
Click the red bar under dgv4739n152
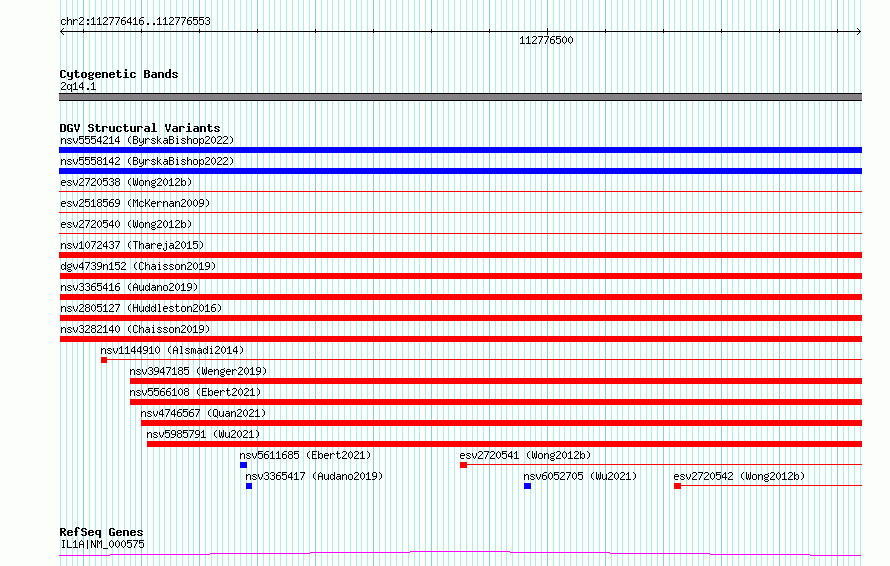click(460, 276)
